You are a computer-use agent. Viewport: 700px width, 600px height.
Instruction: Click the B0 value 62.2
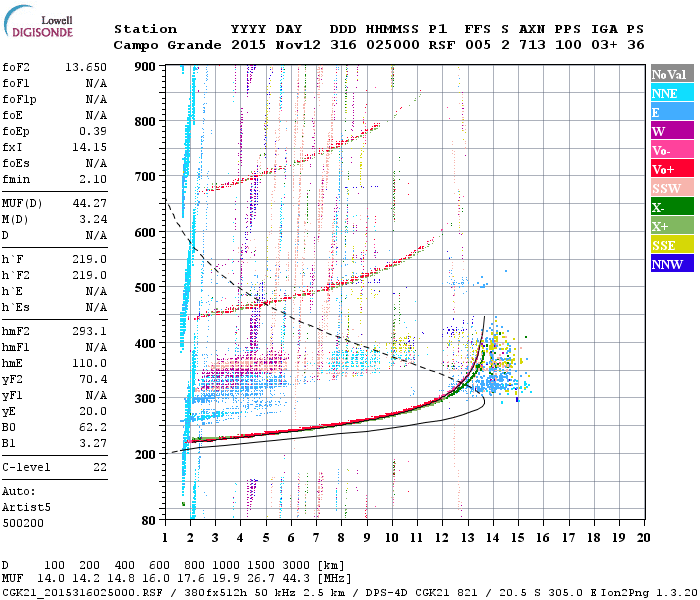(x=93, y=428)
